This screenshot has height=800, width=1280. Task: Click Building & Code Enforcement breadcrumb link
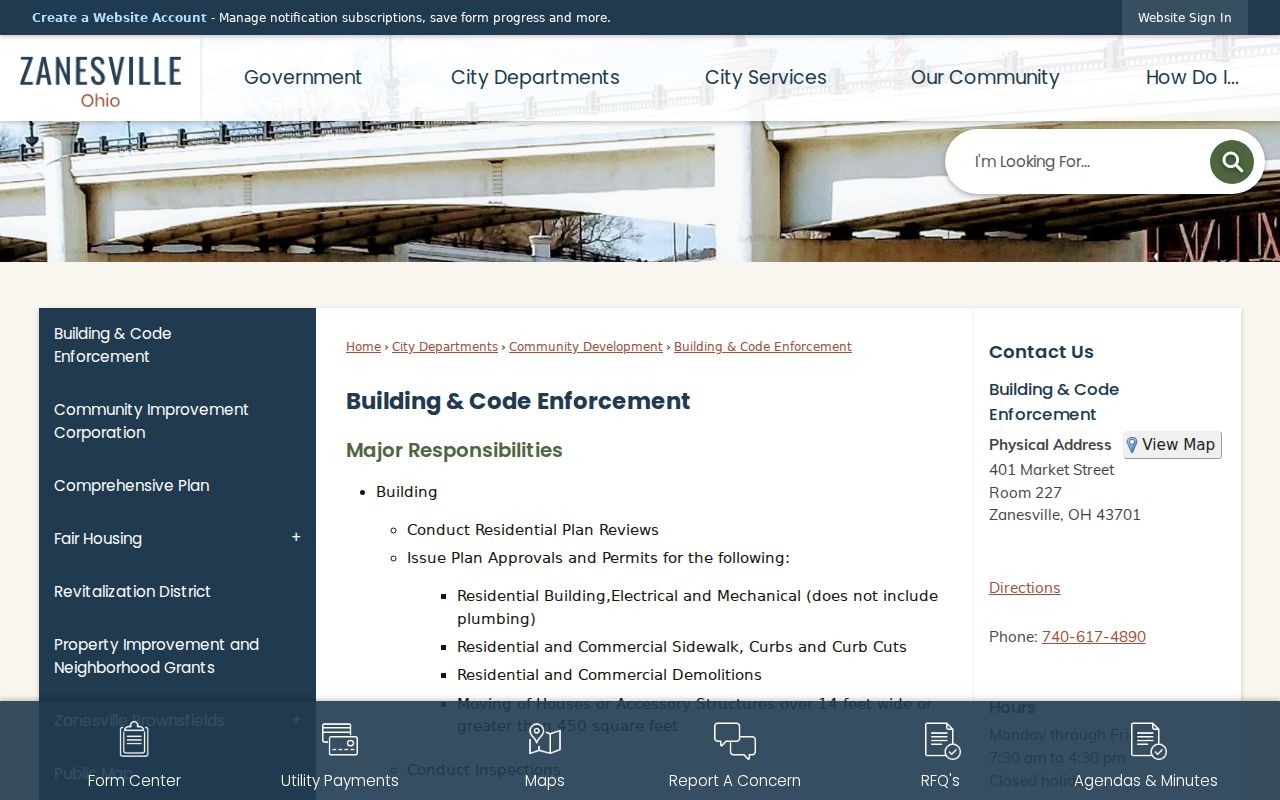pos(763,347)
